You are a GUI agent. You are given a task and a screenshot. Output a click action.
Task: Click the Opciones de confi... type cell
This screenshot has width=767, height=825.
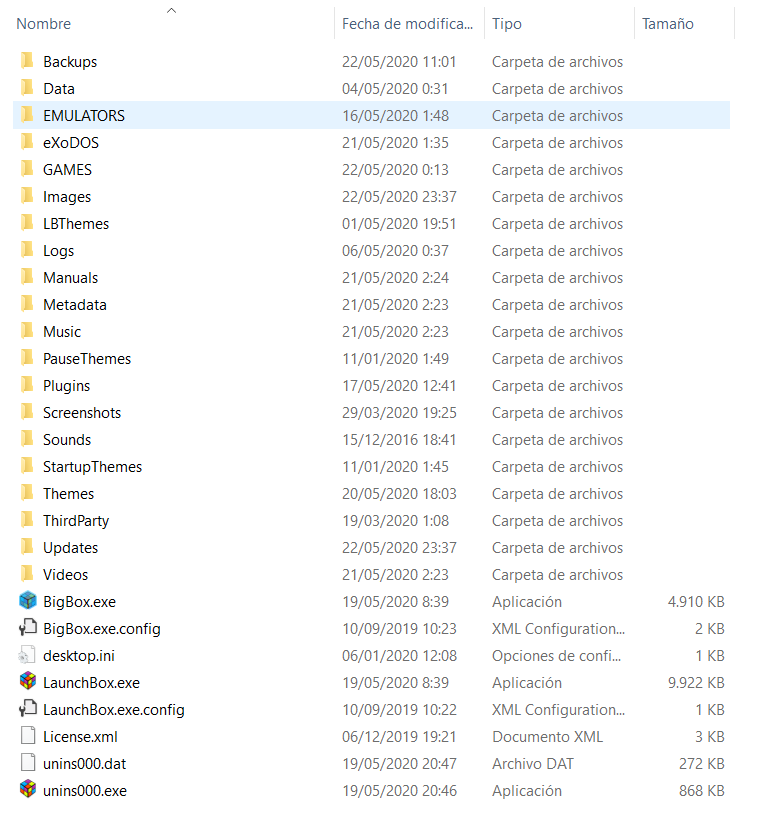point(557,656)
